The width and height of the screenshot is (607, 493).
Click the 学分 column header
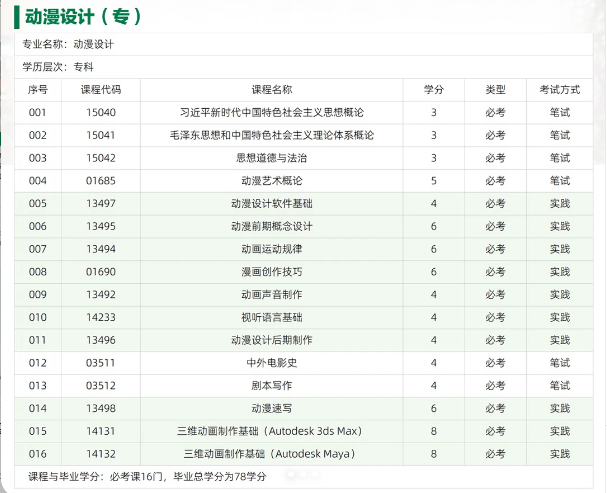pyautogui.click(x=434, y=90)
